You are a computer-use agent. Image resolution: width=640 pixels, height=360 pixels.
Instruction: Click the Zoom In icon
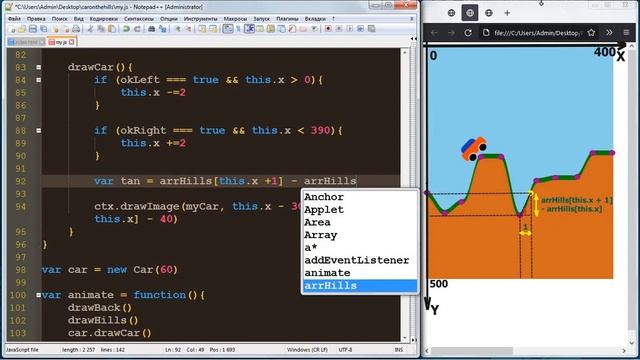pos(178,29)
